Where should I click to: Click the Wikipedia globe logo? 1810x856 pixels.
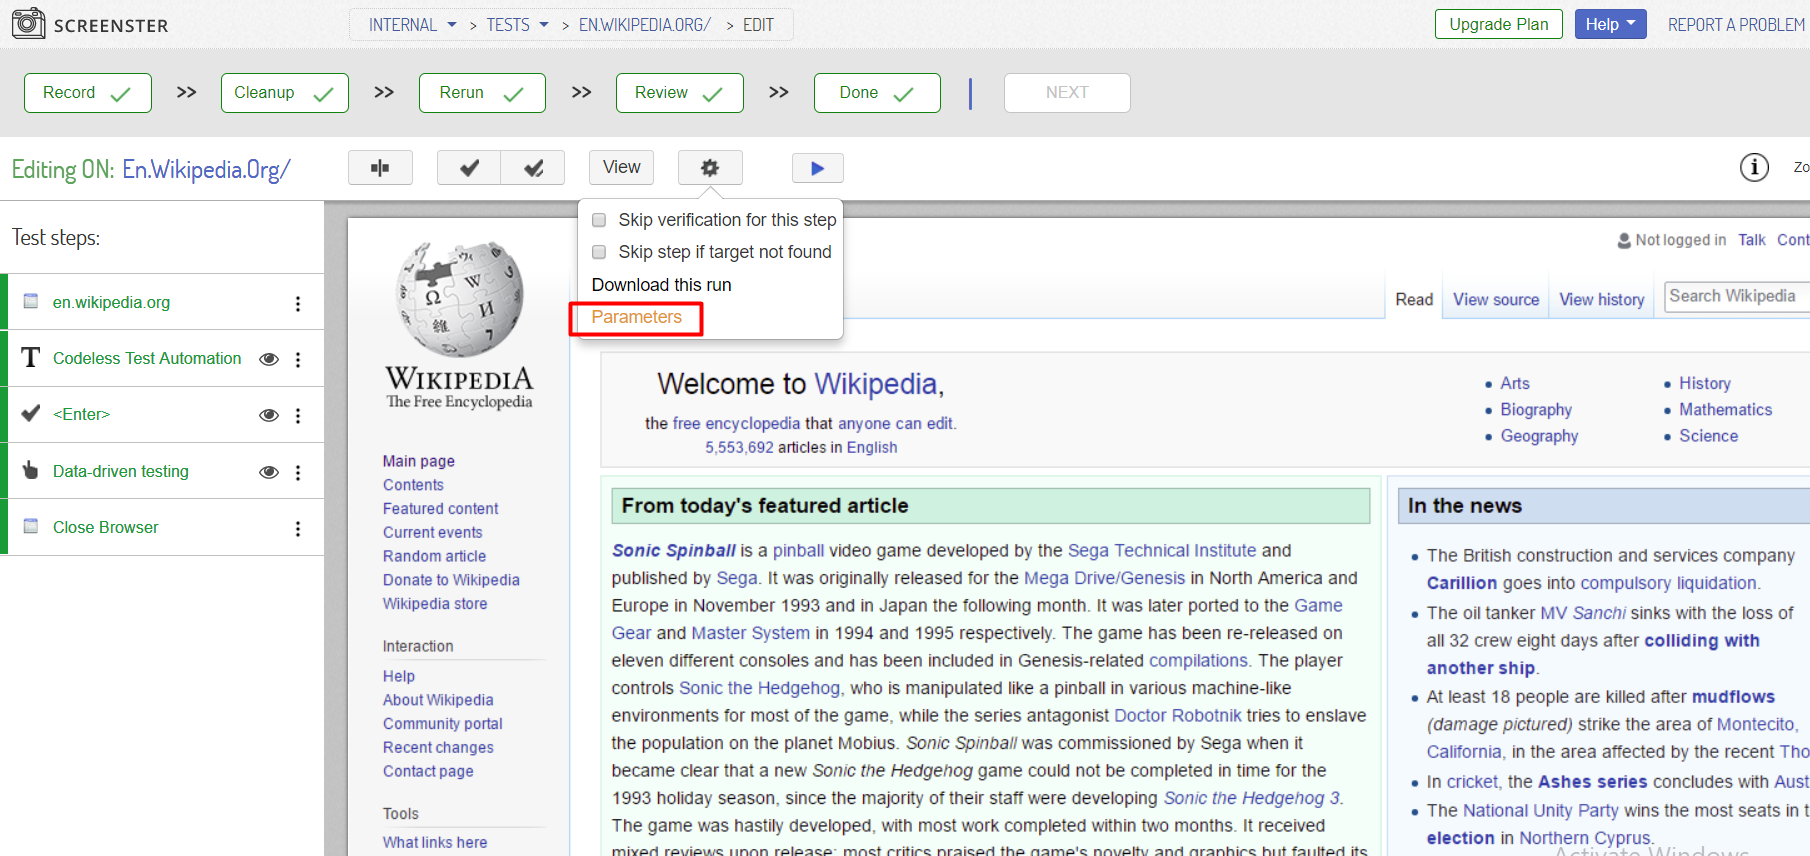tap(460, 298)
